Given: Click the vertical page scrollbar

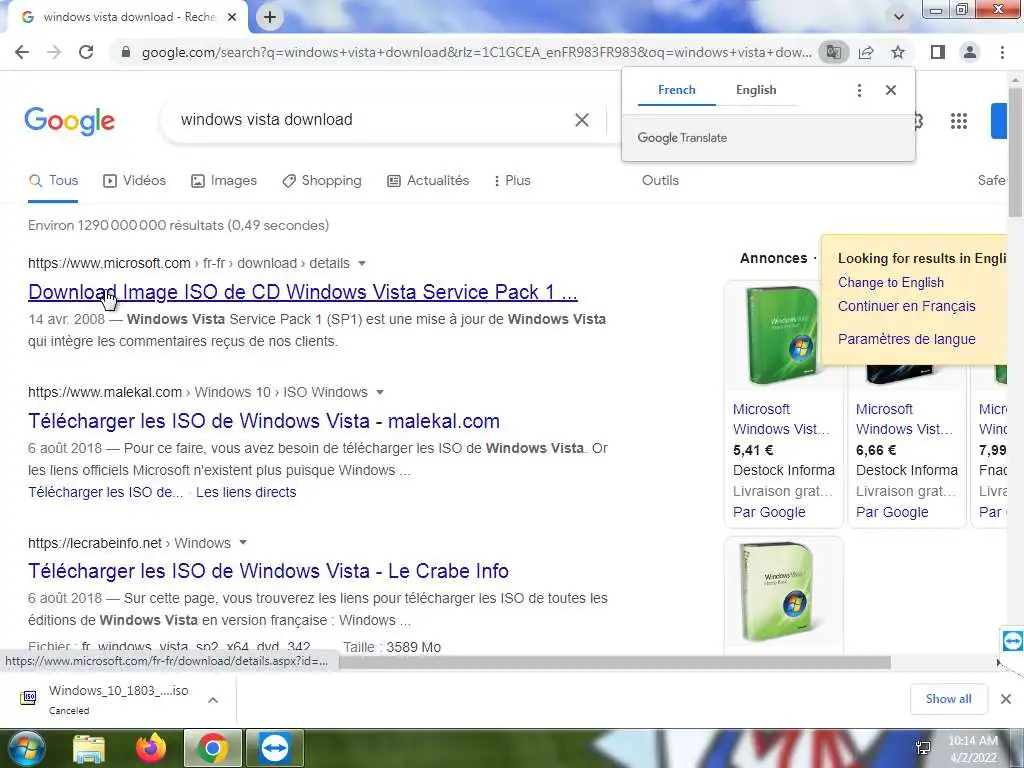Looking at the screenshot, I should (1016, 152).
